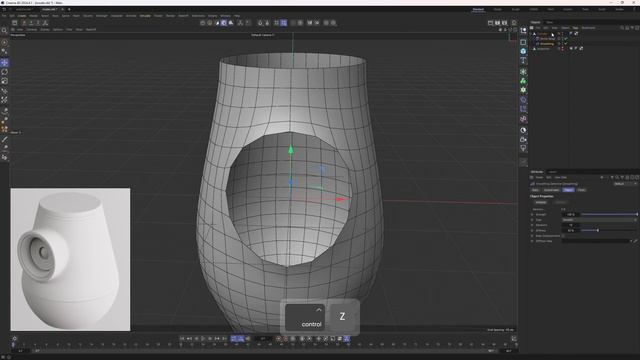Adjust the Strength slider

click(x=609, y=214)
